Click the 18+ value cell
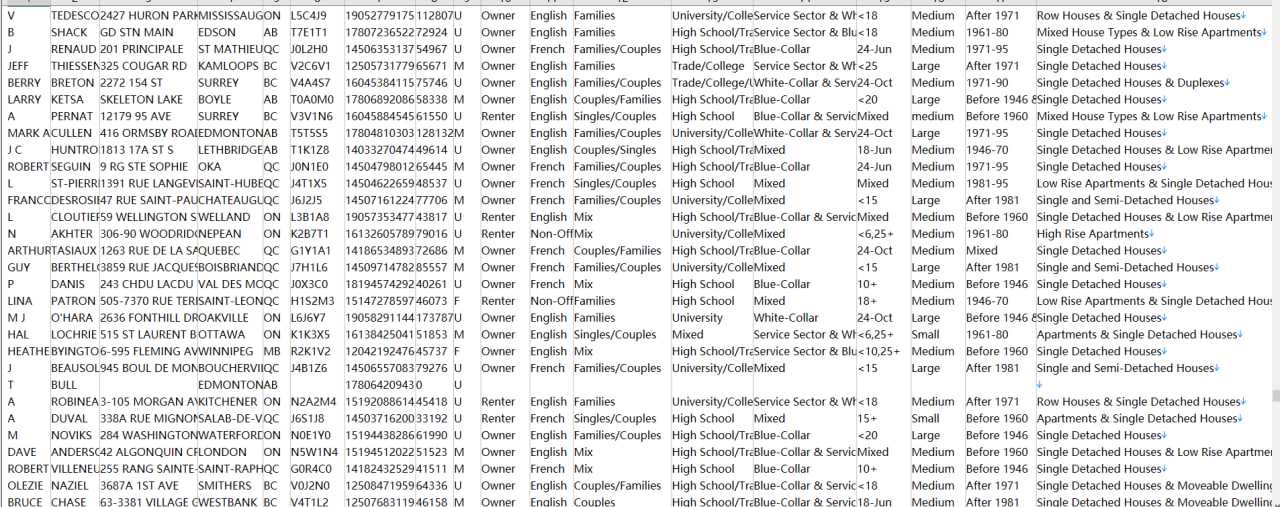1280x507 pixels. pyautogui.click(x=882, y=301)
